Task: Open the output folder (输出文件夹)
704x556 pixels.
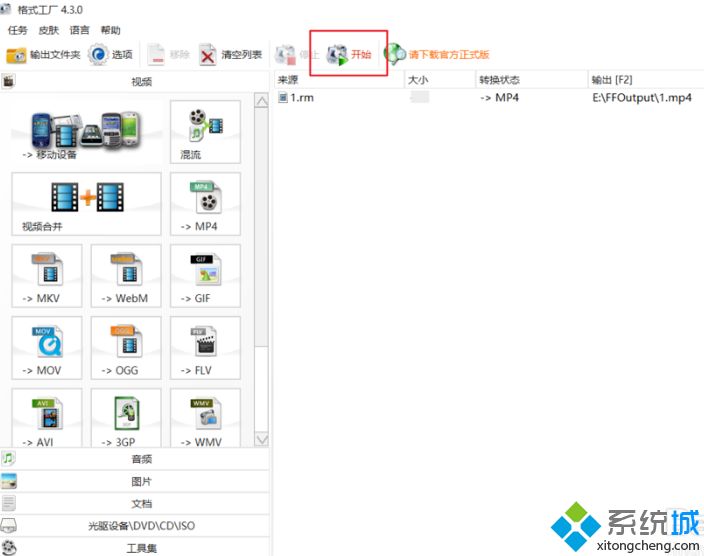Action: point(43,55)
